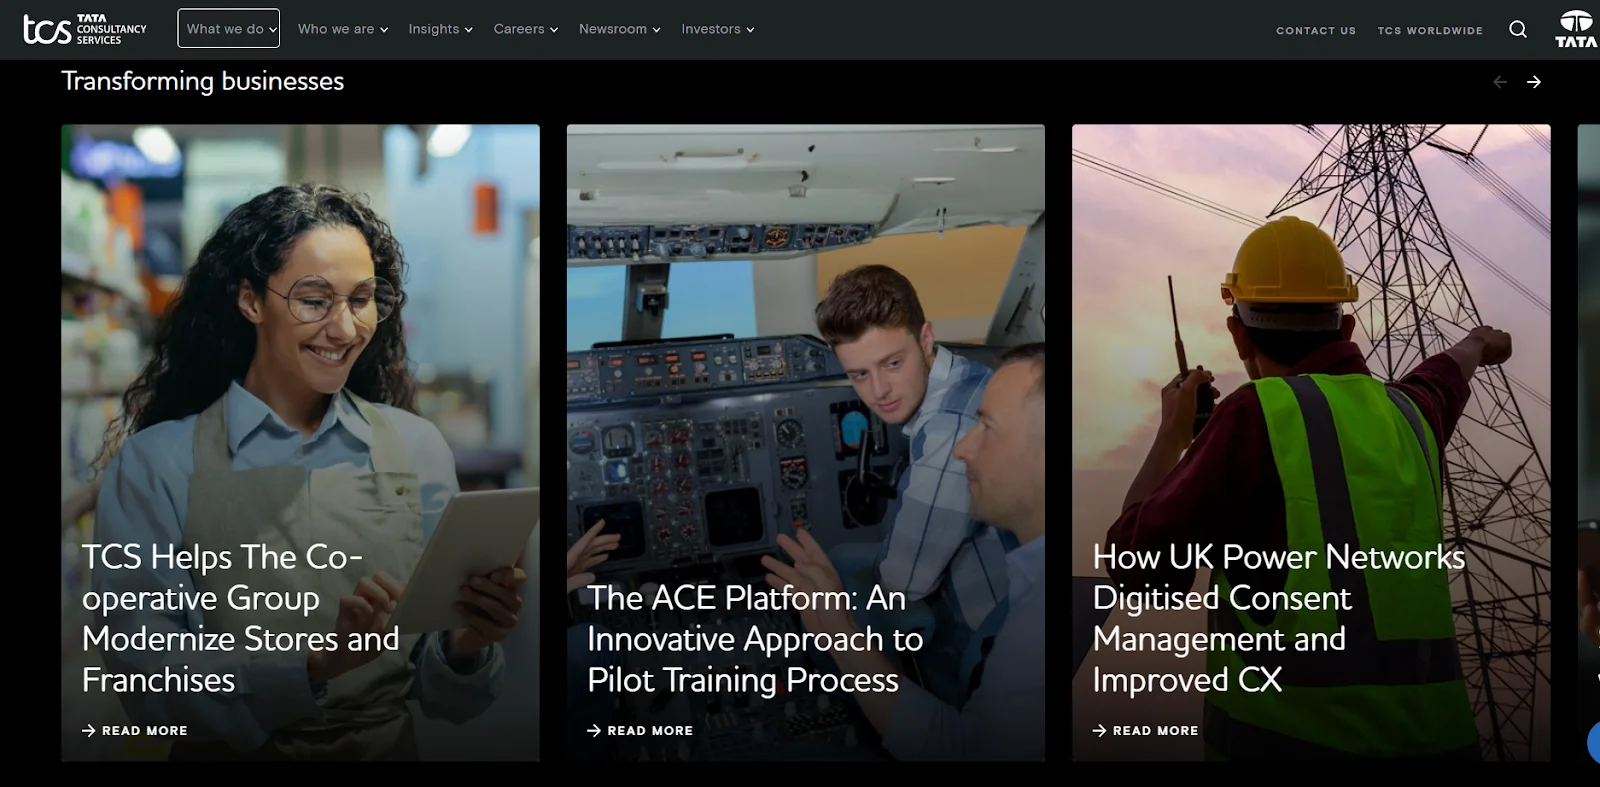Open the UK Power Networks card title
This screenshot has width=1600, height=787.
[1279, 618]
